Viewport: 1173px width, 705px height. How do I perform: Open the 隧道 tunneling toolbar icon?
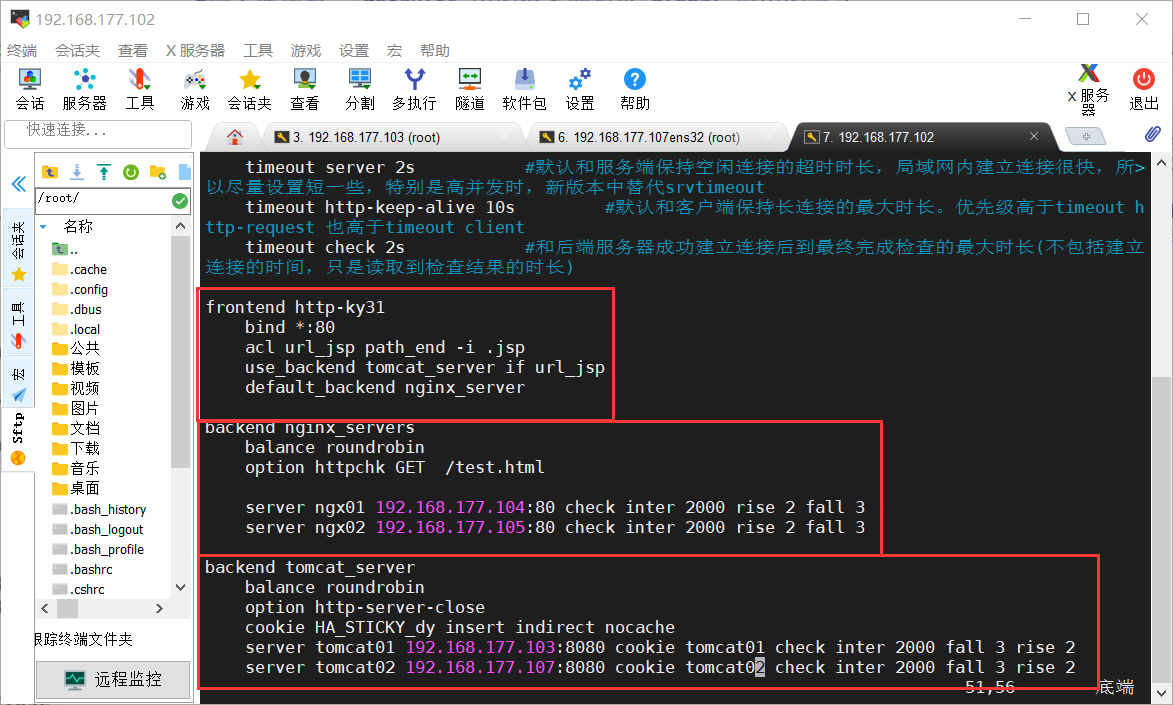tap(470, 89)
